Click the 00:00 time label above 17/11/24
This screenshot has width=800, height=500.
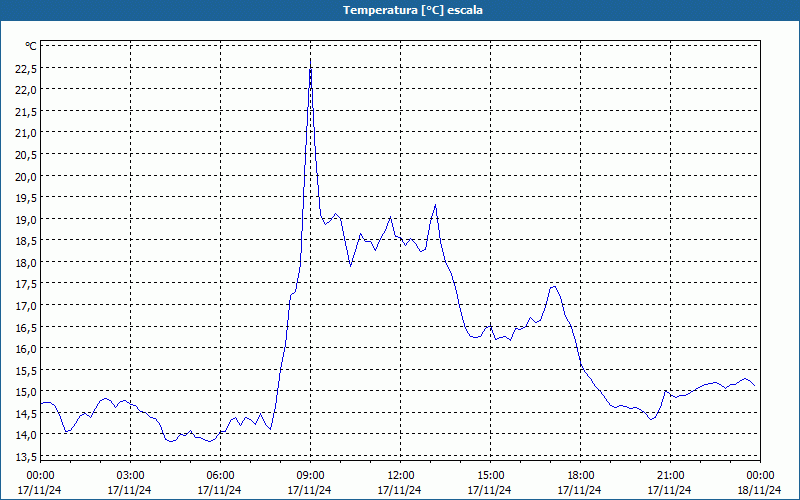point(40,476)
